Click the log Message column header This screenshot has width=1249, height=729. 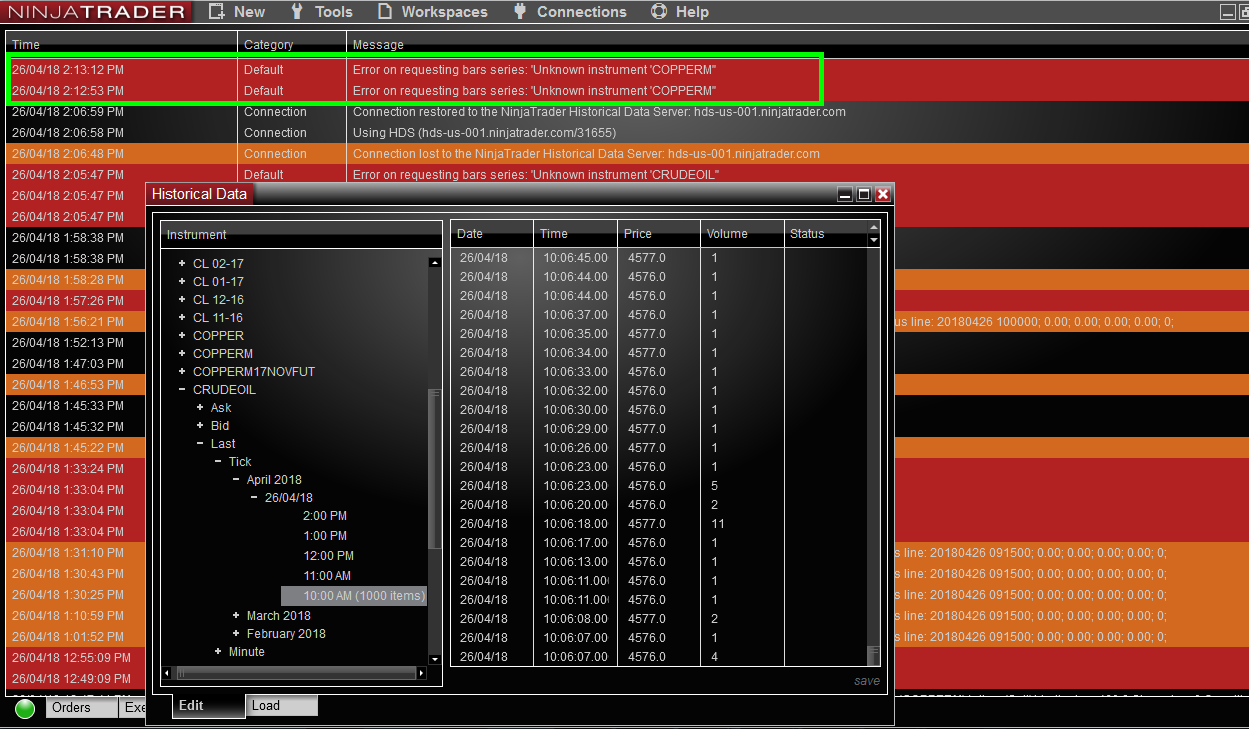click(x=796, y=44)
